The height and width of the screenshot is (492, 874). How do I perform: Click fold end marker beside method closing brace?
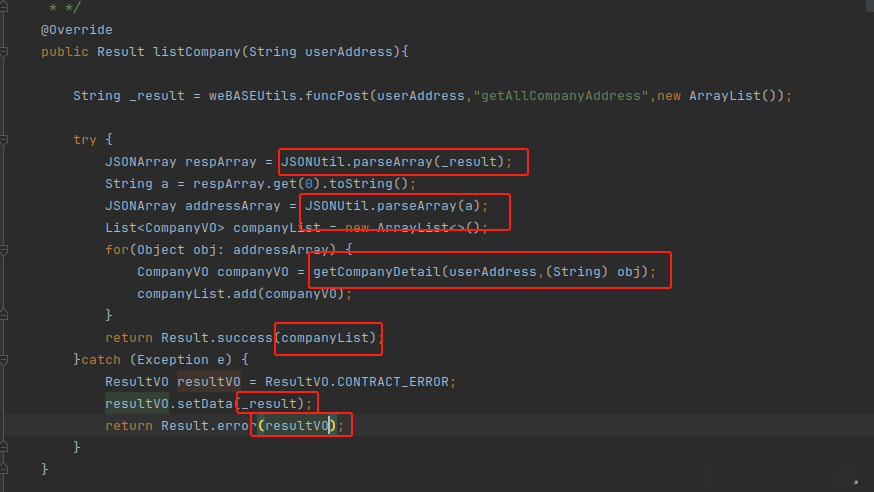[x=4, y=469]
